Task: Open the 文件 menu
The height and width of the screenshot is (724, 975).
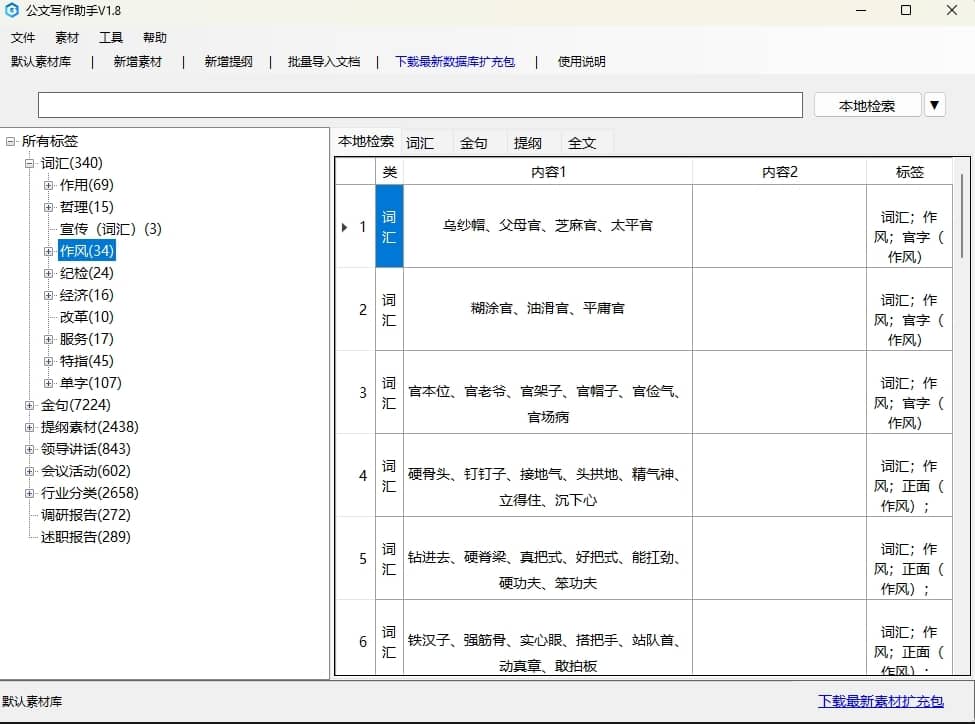Action: coord(23,37)
